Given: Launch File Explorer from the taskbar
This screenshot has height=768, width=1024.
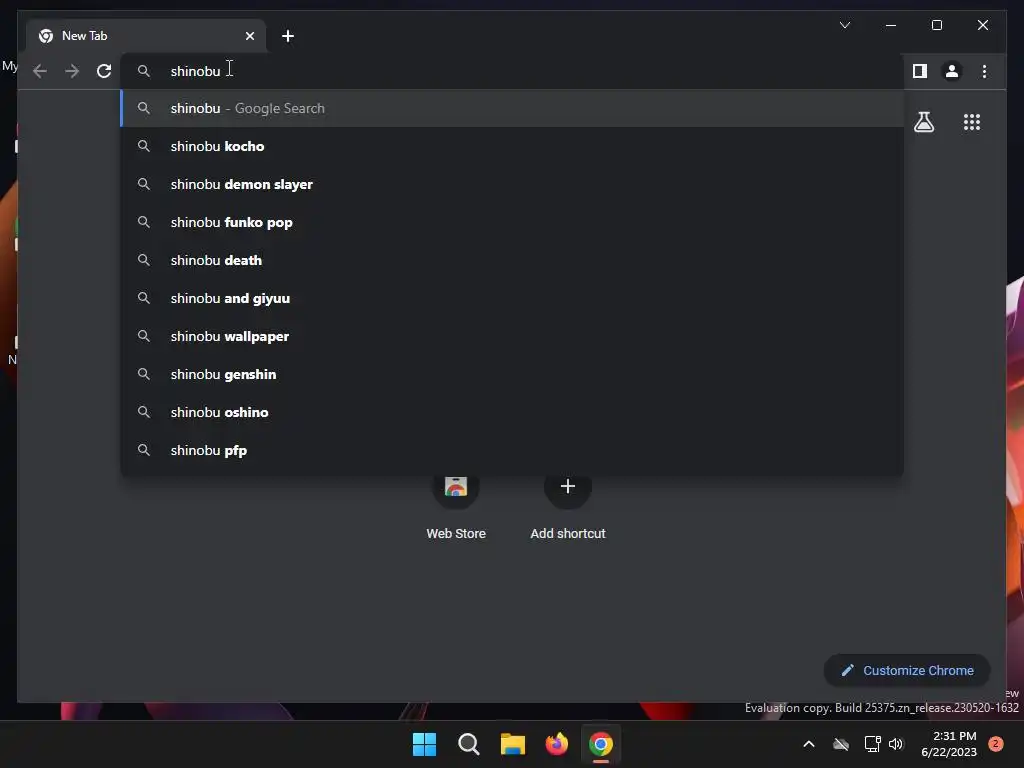Looking at the screenshot, I should pyautogui.click(x=513, y=744).
